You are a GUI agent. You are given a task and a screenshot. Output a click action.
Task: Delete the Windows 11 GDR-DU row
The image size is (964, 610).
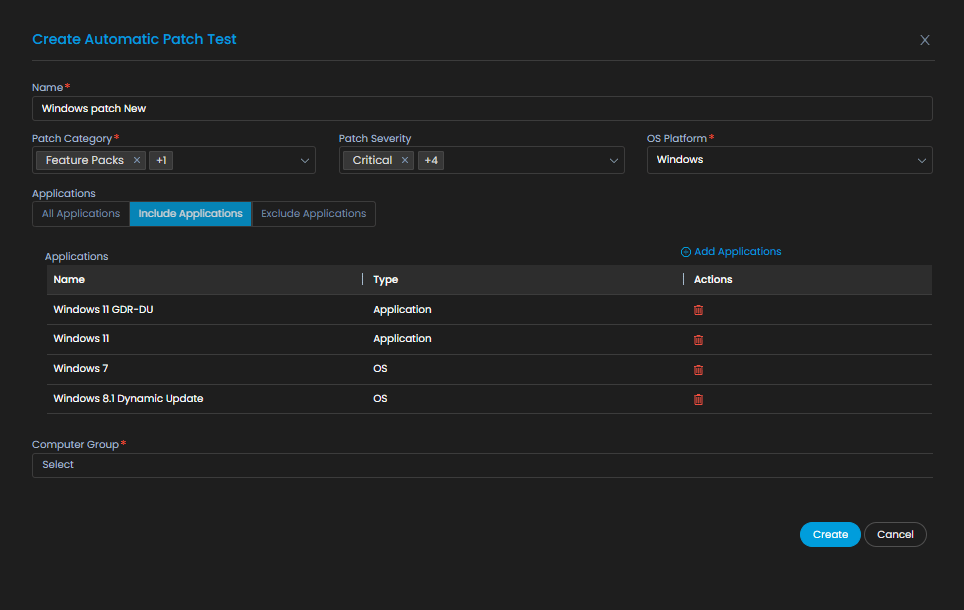coord(698,310)
